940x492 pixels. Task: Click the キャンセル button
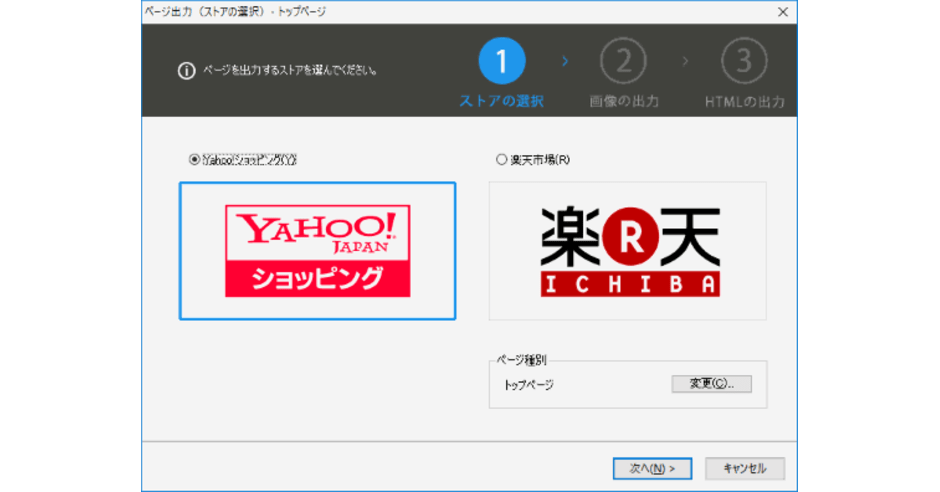point(745,469)
